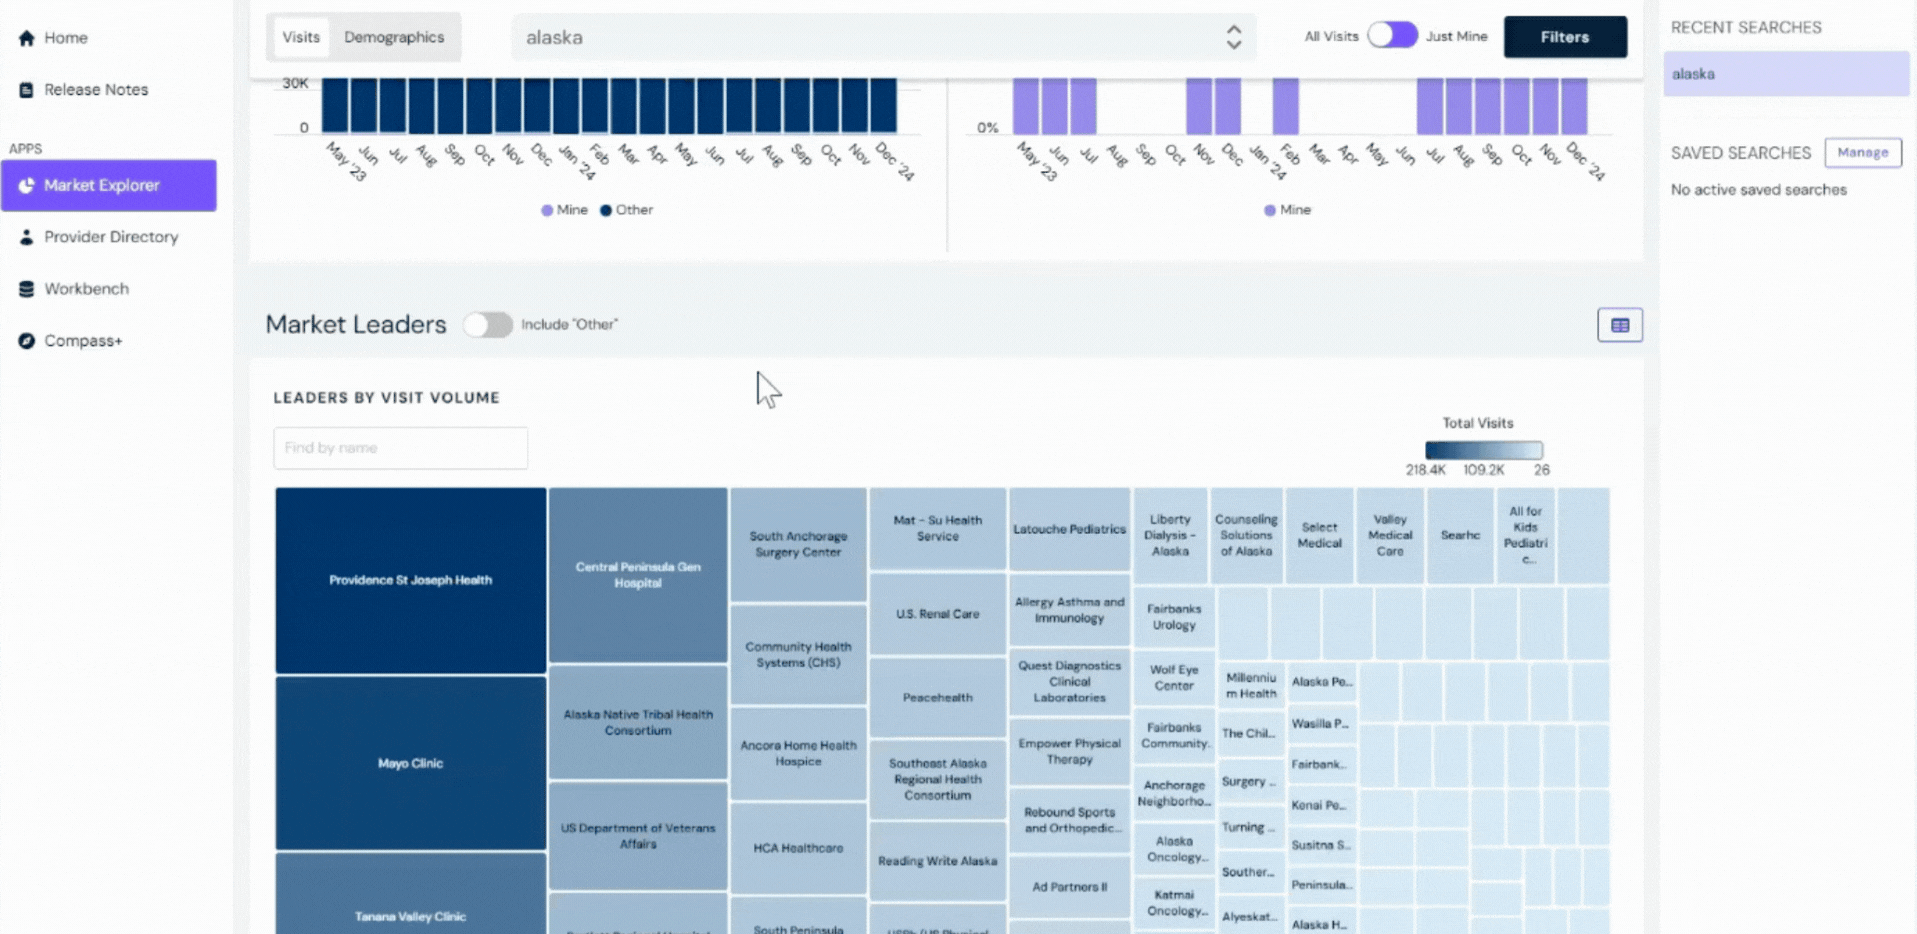Click the alaska market search field
Screen dimensions: 1917x934
[884, 37]
